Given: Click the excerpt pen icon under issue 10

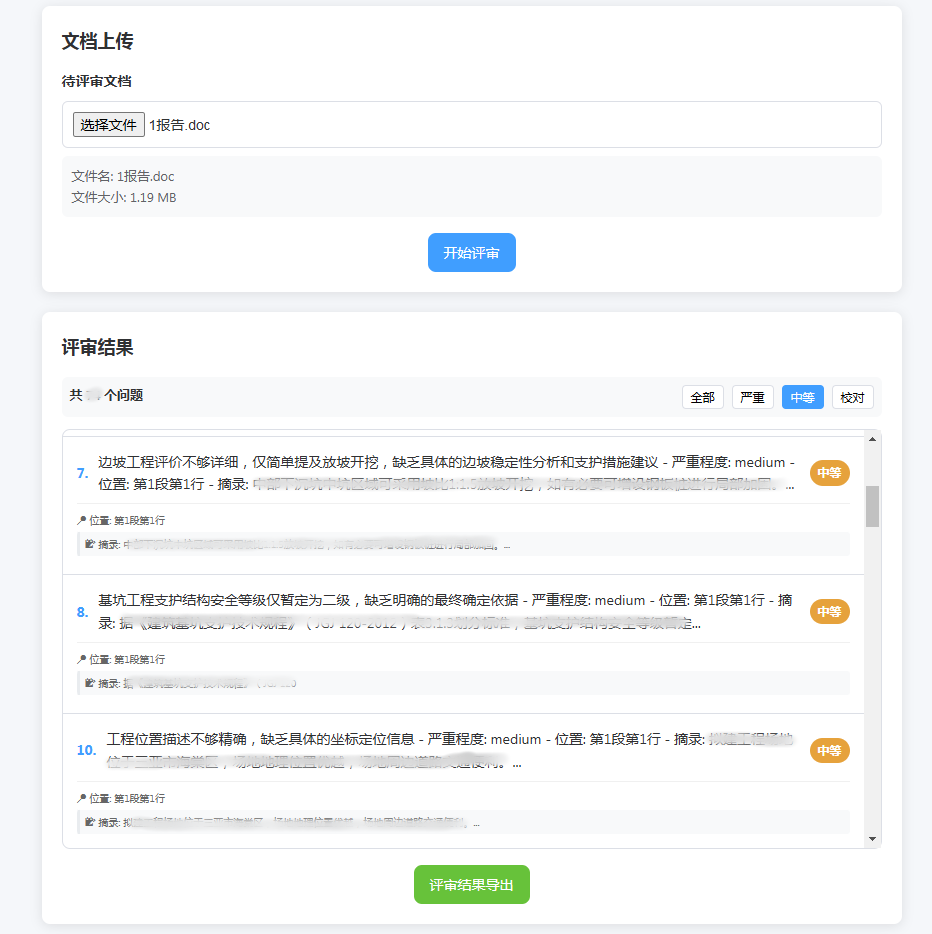Looking at the screenshot, I should (x=89, y=821).
